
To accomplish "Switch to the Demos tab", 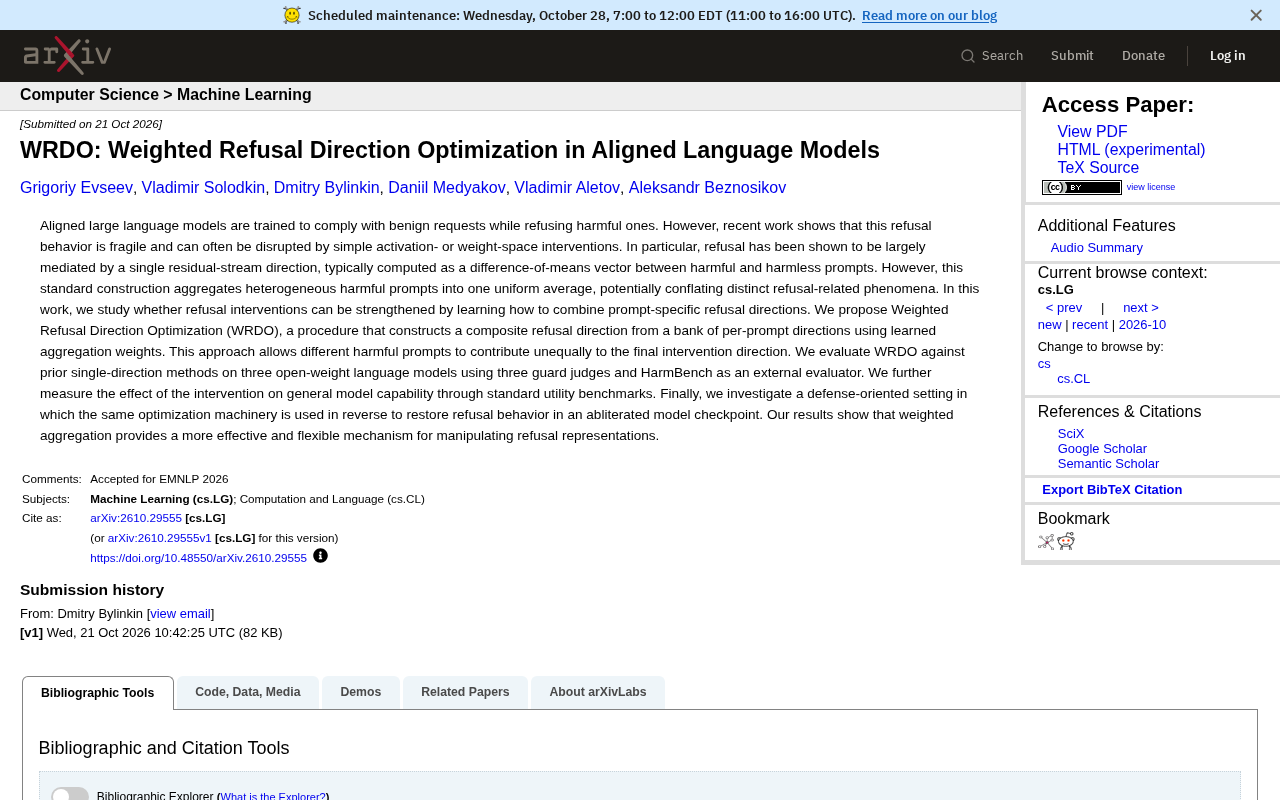I will [361, 692].
